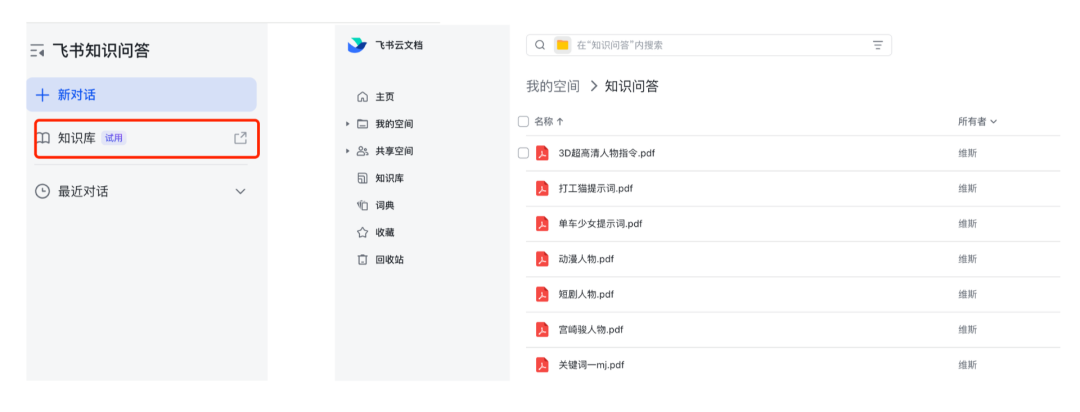
Task: Click owner 维斯 in 打工猫提示词.pdf row
Action: pos(967,188)
